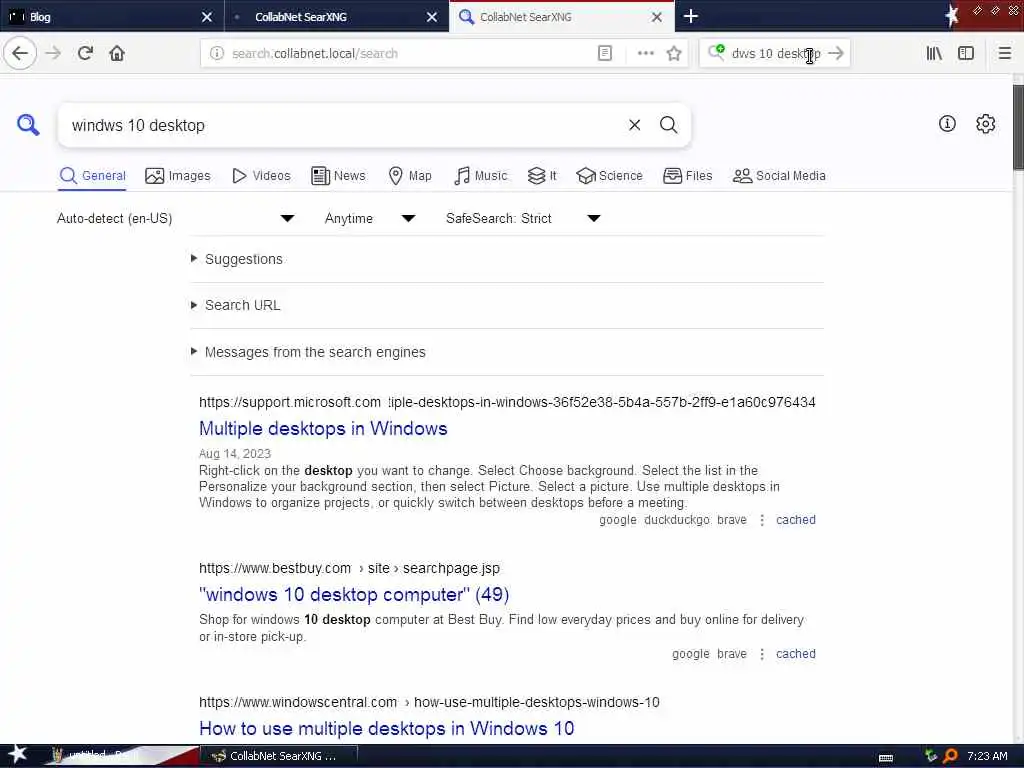Select the It category
The width and height of the screenshot is (1024, 768).
point(542,176)
